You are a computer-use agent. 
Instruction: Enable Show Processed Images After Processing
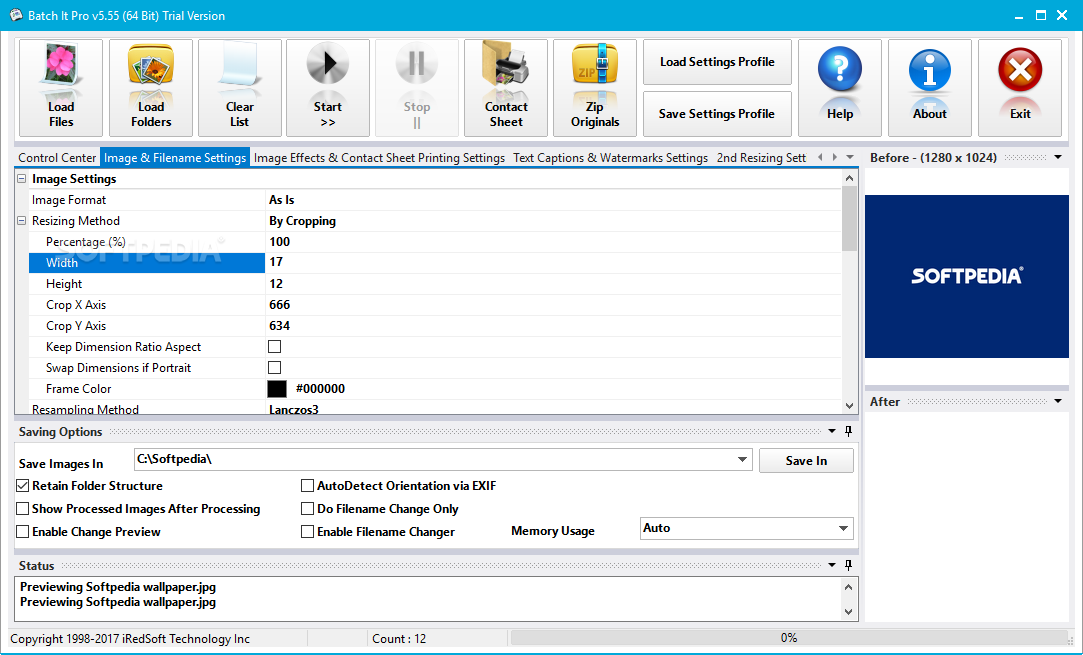pyautogui.click(x=23, y=509)
